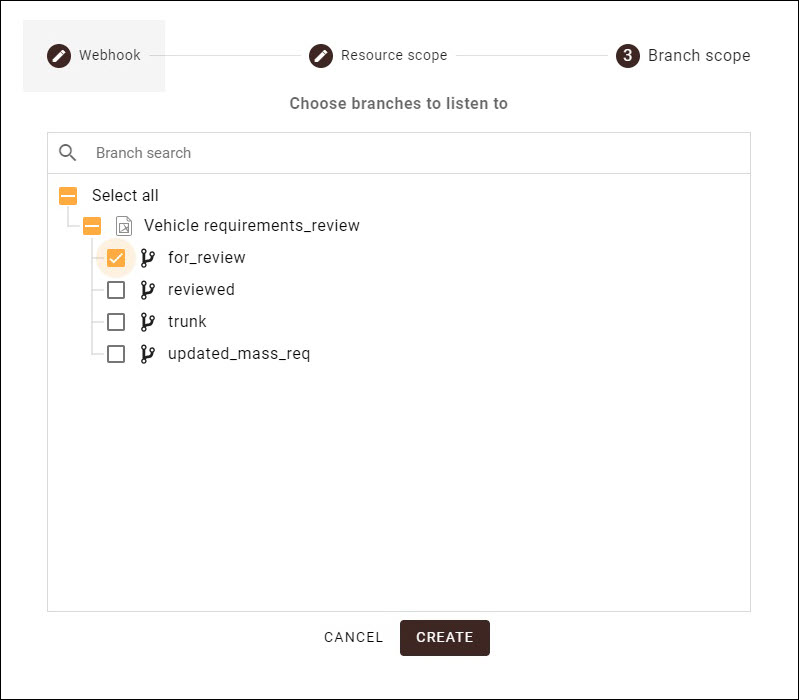
Task: Uncheck the for_review branch checkbox
Action: pos(116,258)
